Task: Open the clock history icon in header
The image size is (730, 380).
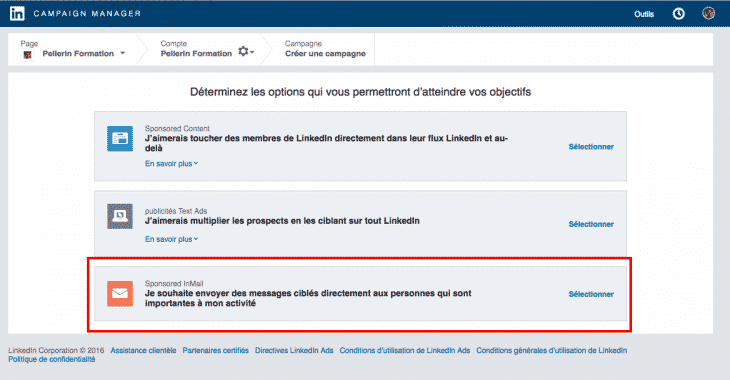Action: click(x=679, y=14)
